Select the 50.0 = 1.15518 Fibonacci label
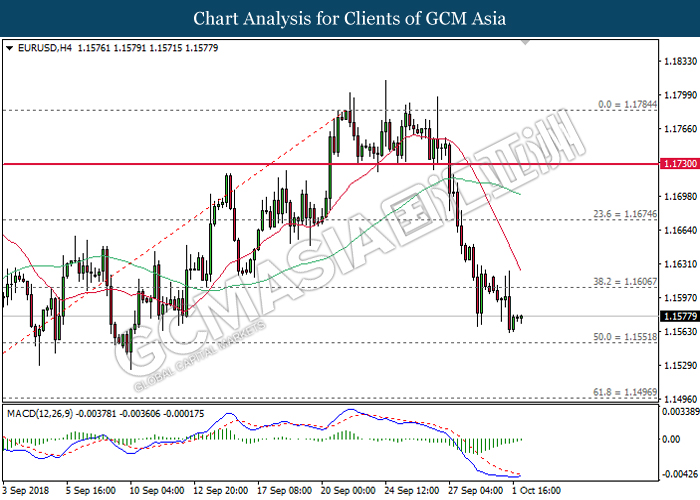 point(625,337)
